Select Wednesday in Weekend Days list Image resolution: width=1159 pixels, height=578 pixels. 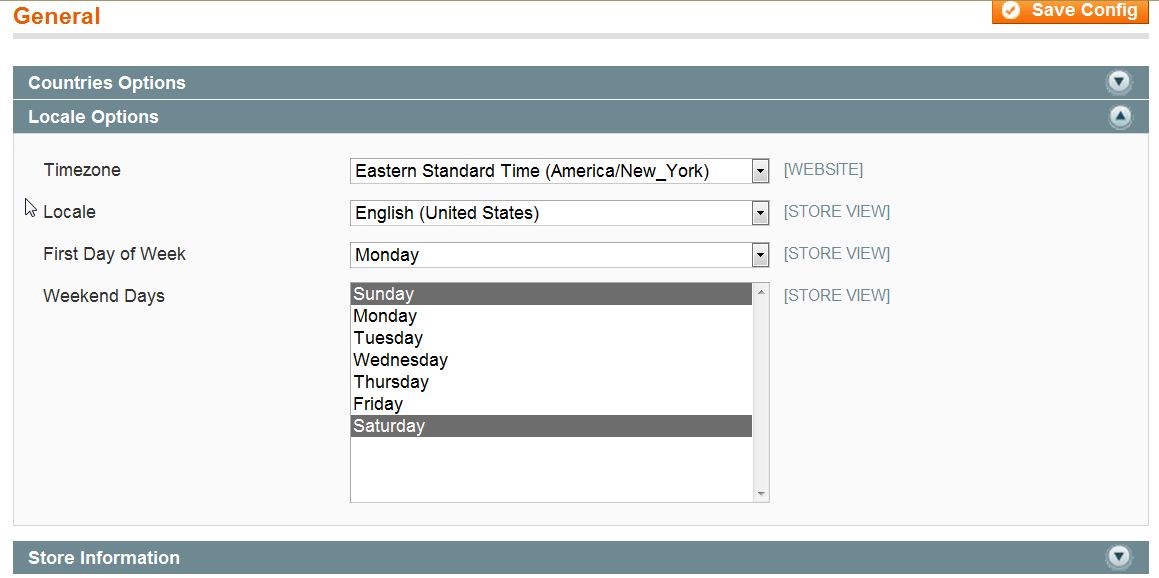point(400,360)
